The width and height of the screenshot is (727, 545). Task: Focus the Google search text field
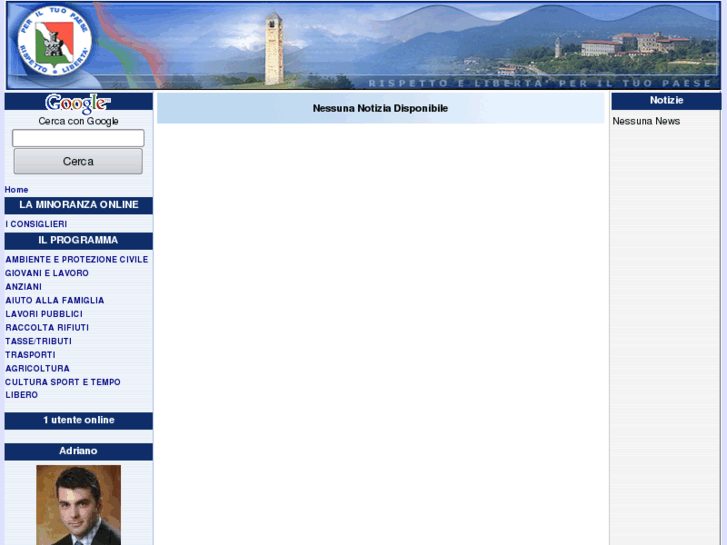(x=78, y=138)
